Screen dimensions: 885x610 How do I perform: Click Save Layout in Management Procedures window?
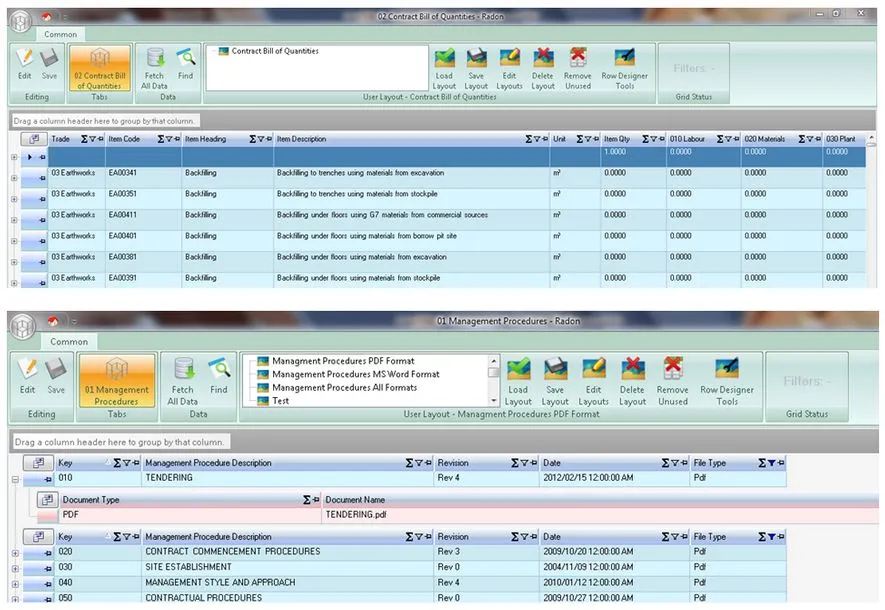point(555,381)
